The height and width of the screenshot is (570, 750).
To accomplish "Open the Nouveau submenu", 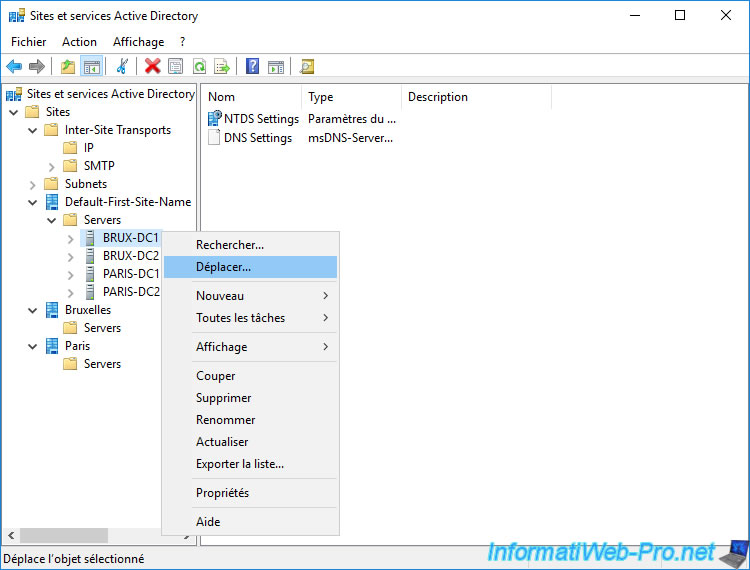I will coord(220,296).
